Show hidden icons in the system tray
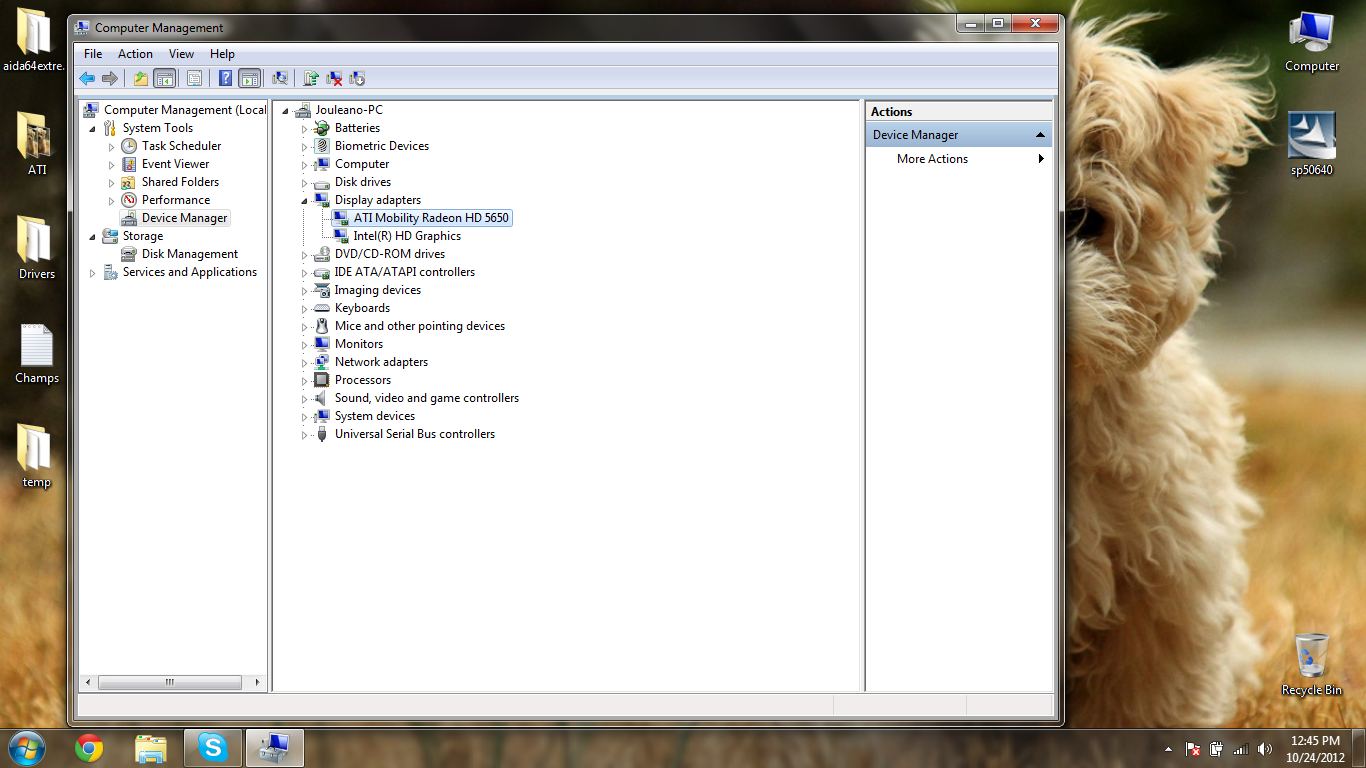1366x768 pixels. [x=1167, y=747]
